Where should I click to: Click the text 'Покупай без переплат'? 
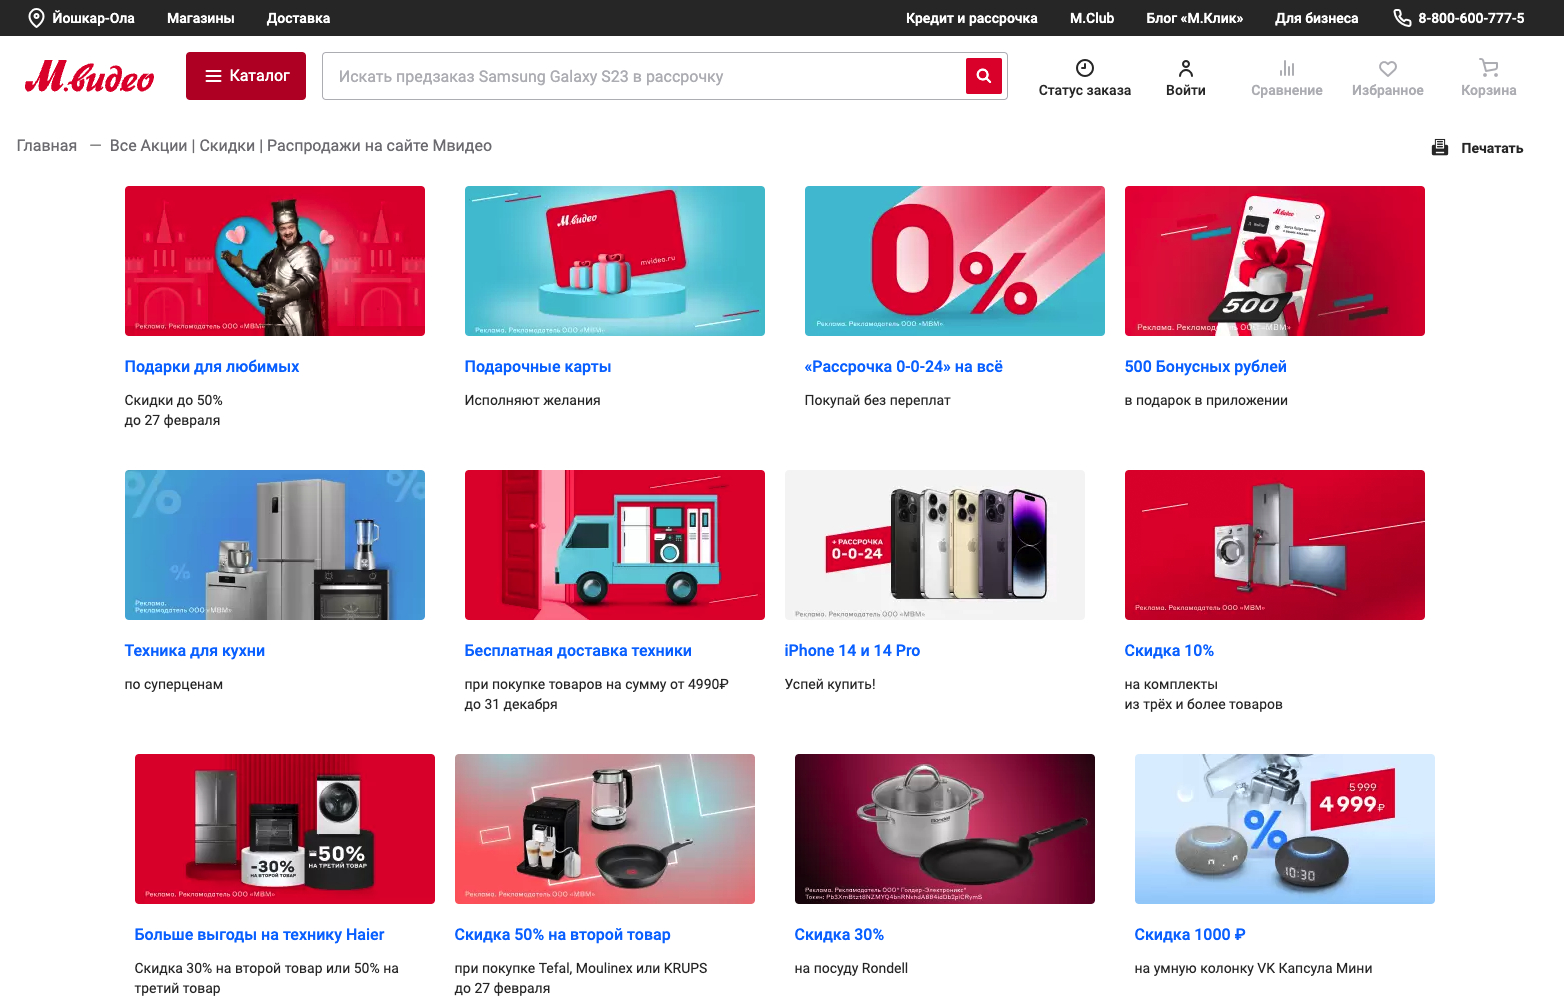[878, 401]
